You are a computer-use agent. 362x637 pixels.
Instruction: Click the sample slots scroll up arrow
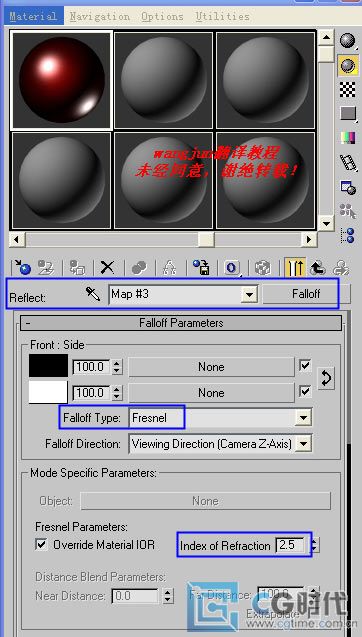tap(326, 37)
